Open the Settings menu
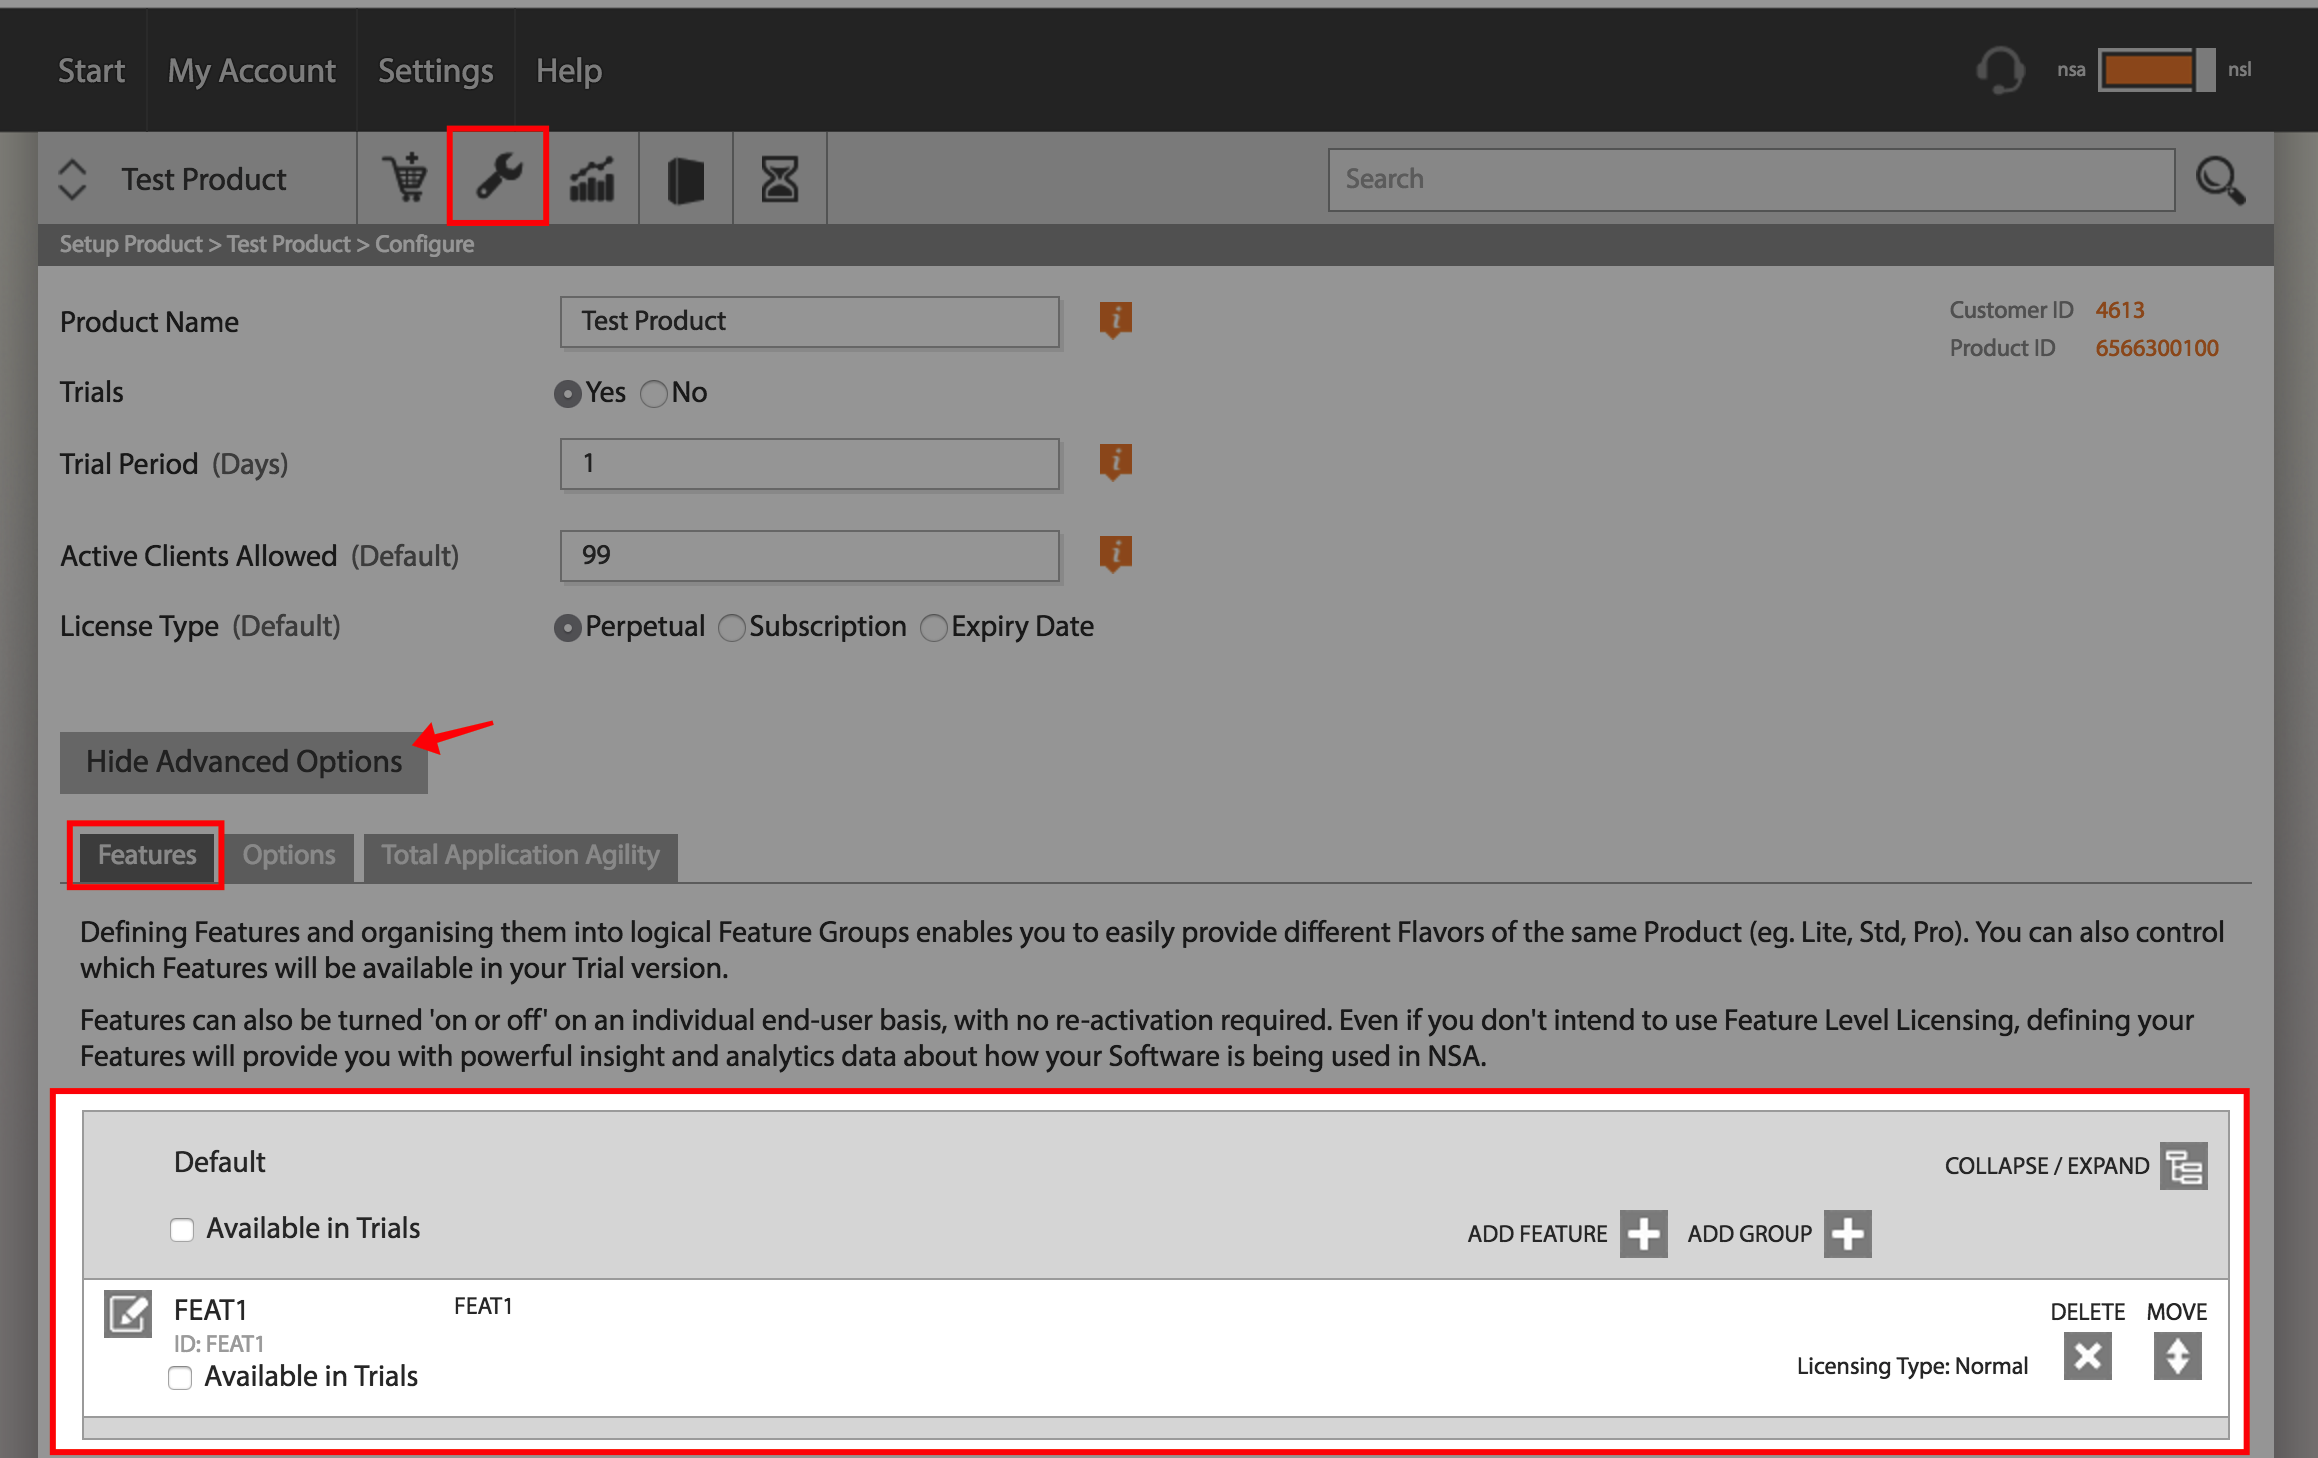 436,71
